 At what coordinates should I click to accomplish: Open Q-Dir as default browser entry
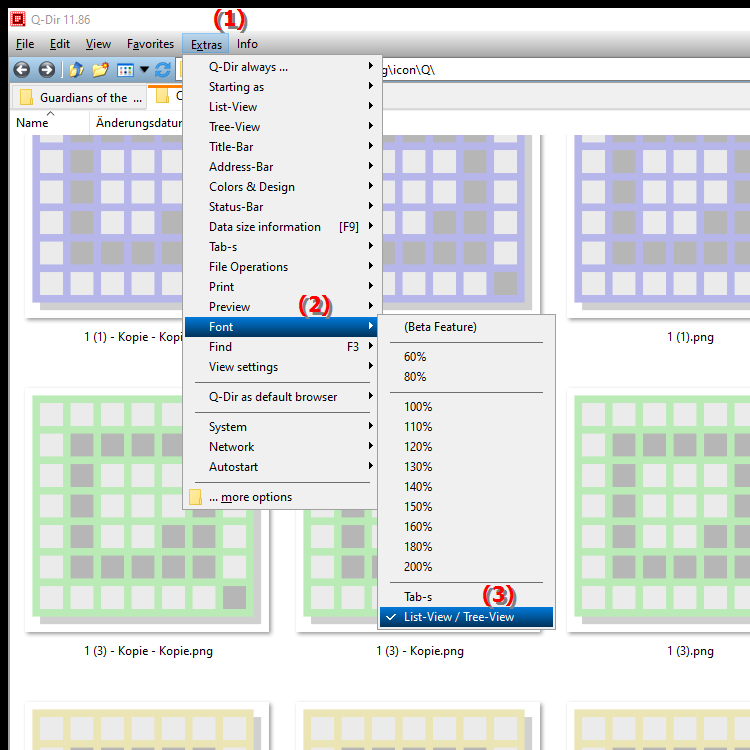tap(281, 397)
